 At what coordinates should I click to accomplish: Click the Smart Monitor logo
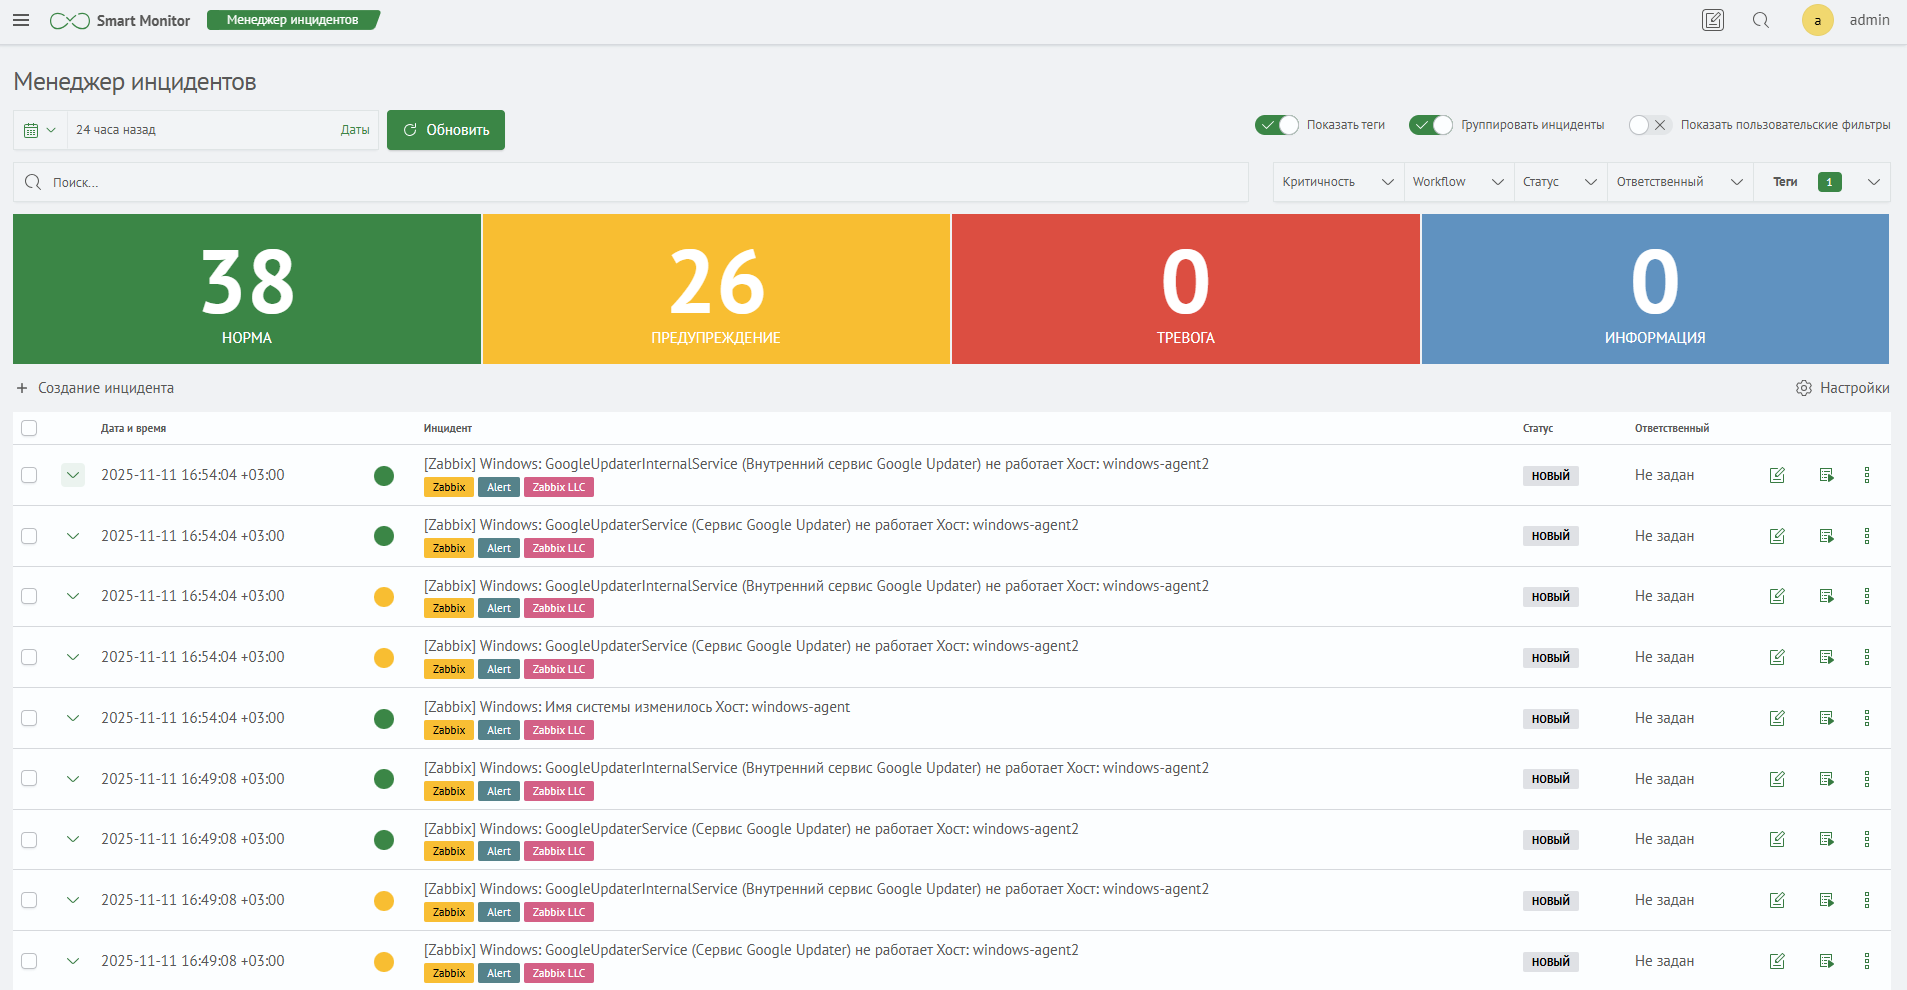point(120,21)
